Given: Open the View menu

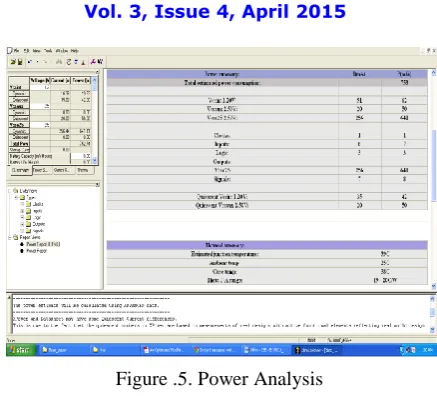Looking at the screenshot, I should coord(37,51).
